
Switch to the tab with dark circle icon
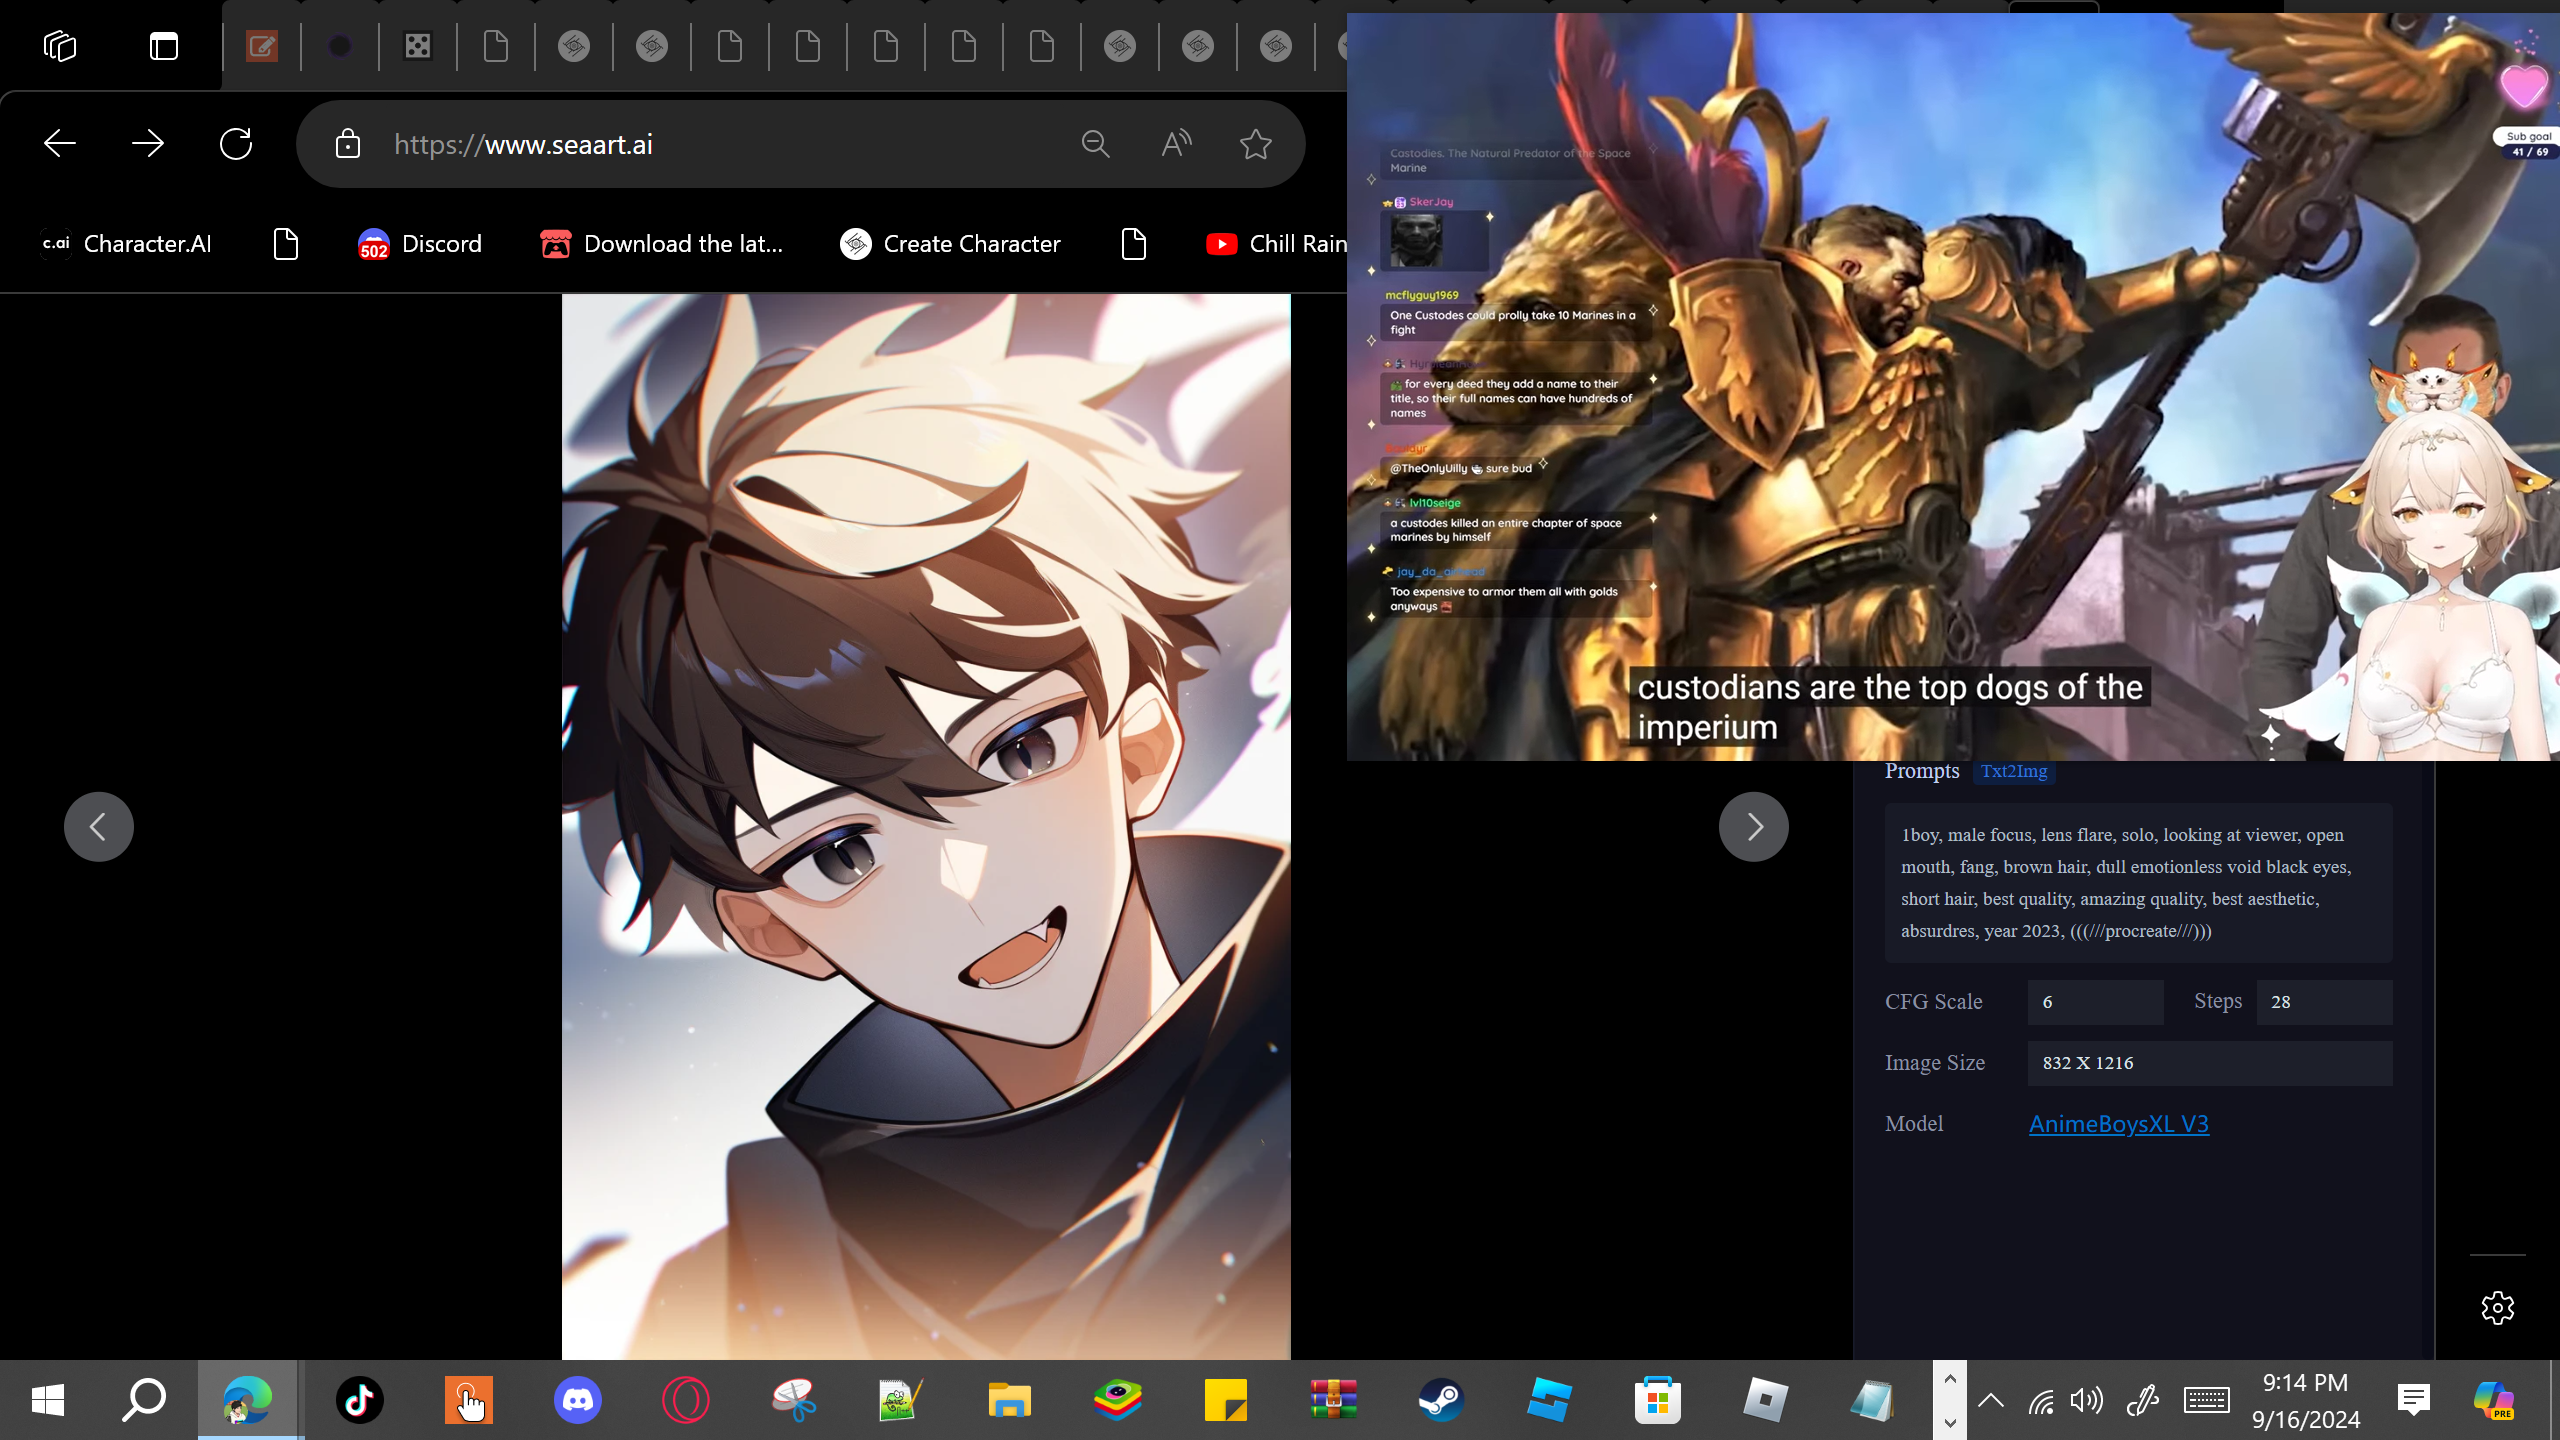(x=340, y=46)
